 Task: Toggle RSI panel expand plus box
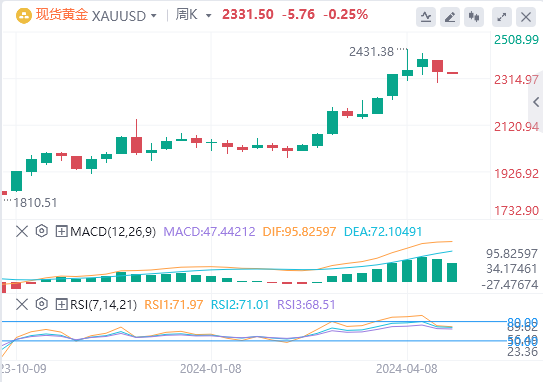(61, 305)
